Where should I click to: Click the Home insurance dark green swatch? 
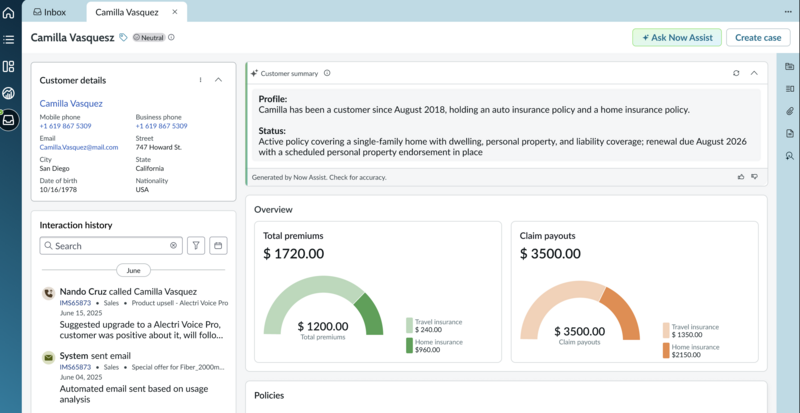[x=409, y=345]
